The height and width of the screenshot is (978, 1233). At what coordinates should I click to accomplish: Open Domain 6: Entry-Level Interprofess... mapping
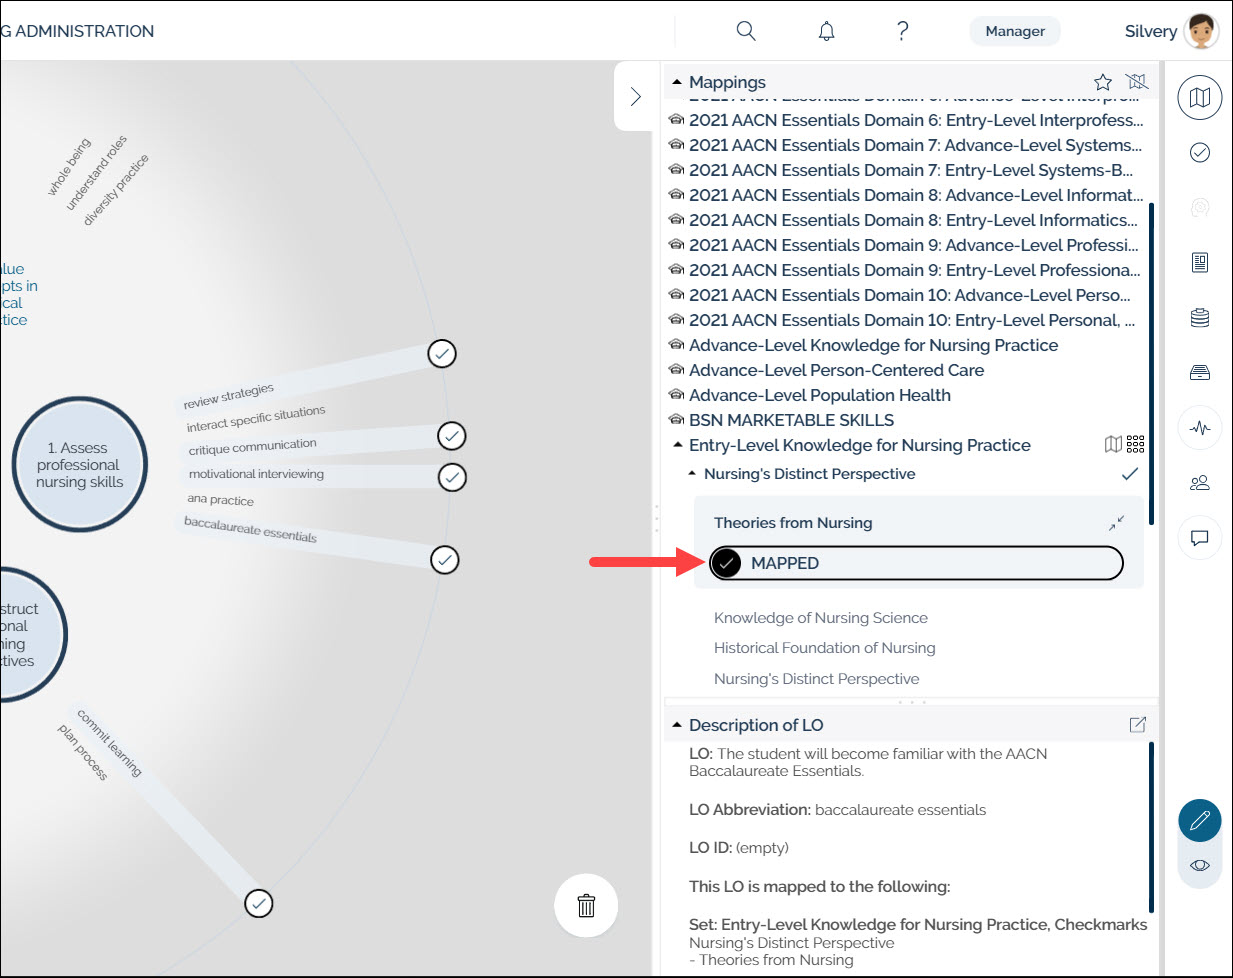915,120
